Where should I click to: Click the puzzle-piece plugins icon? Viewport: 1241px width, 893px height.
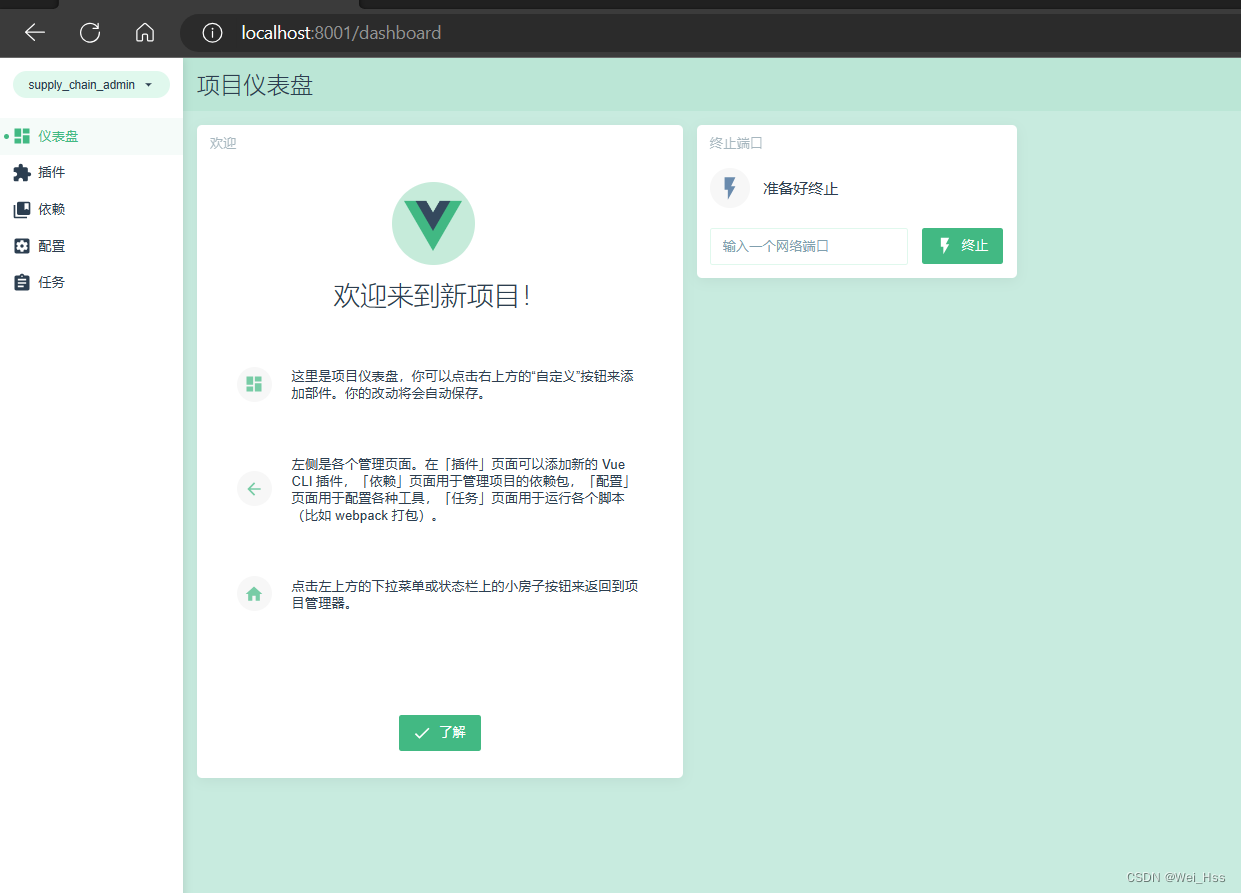22,173
